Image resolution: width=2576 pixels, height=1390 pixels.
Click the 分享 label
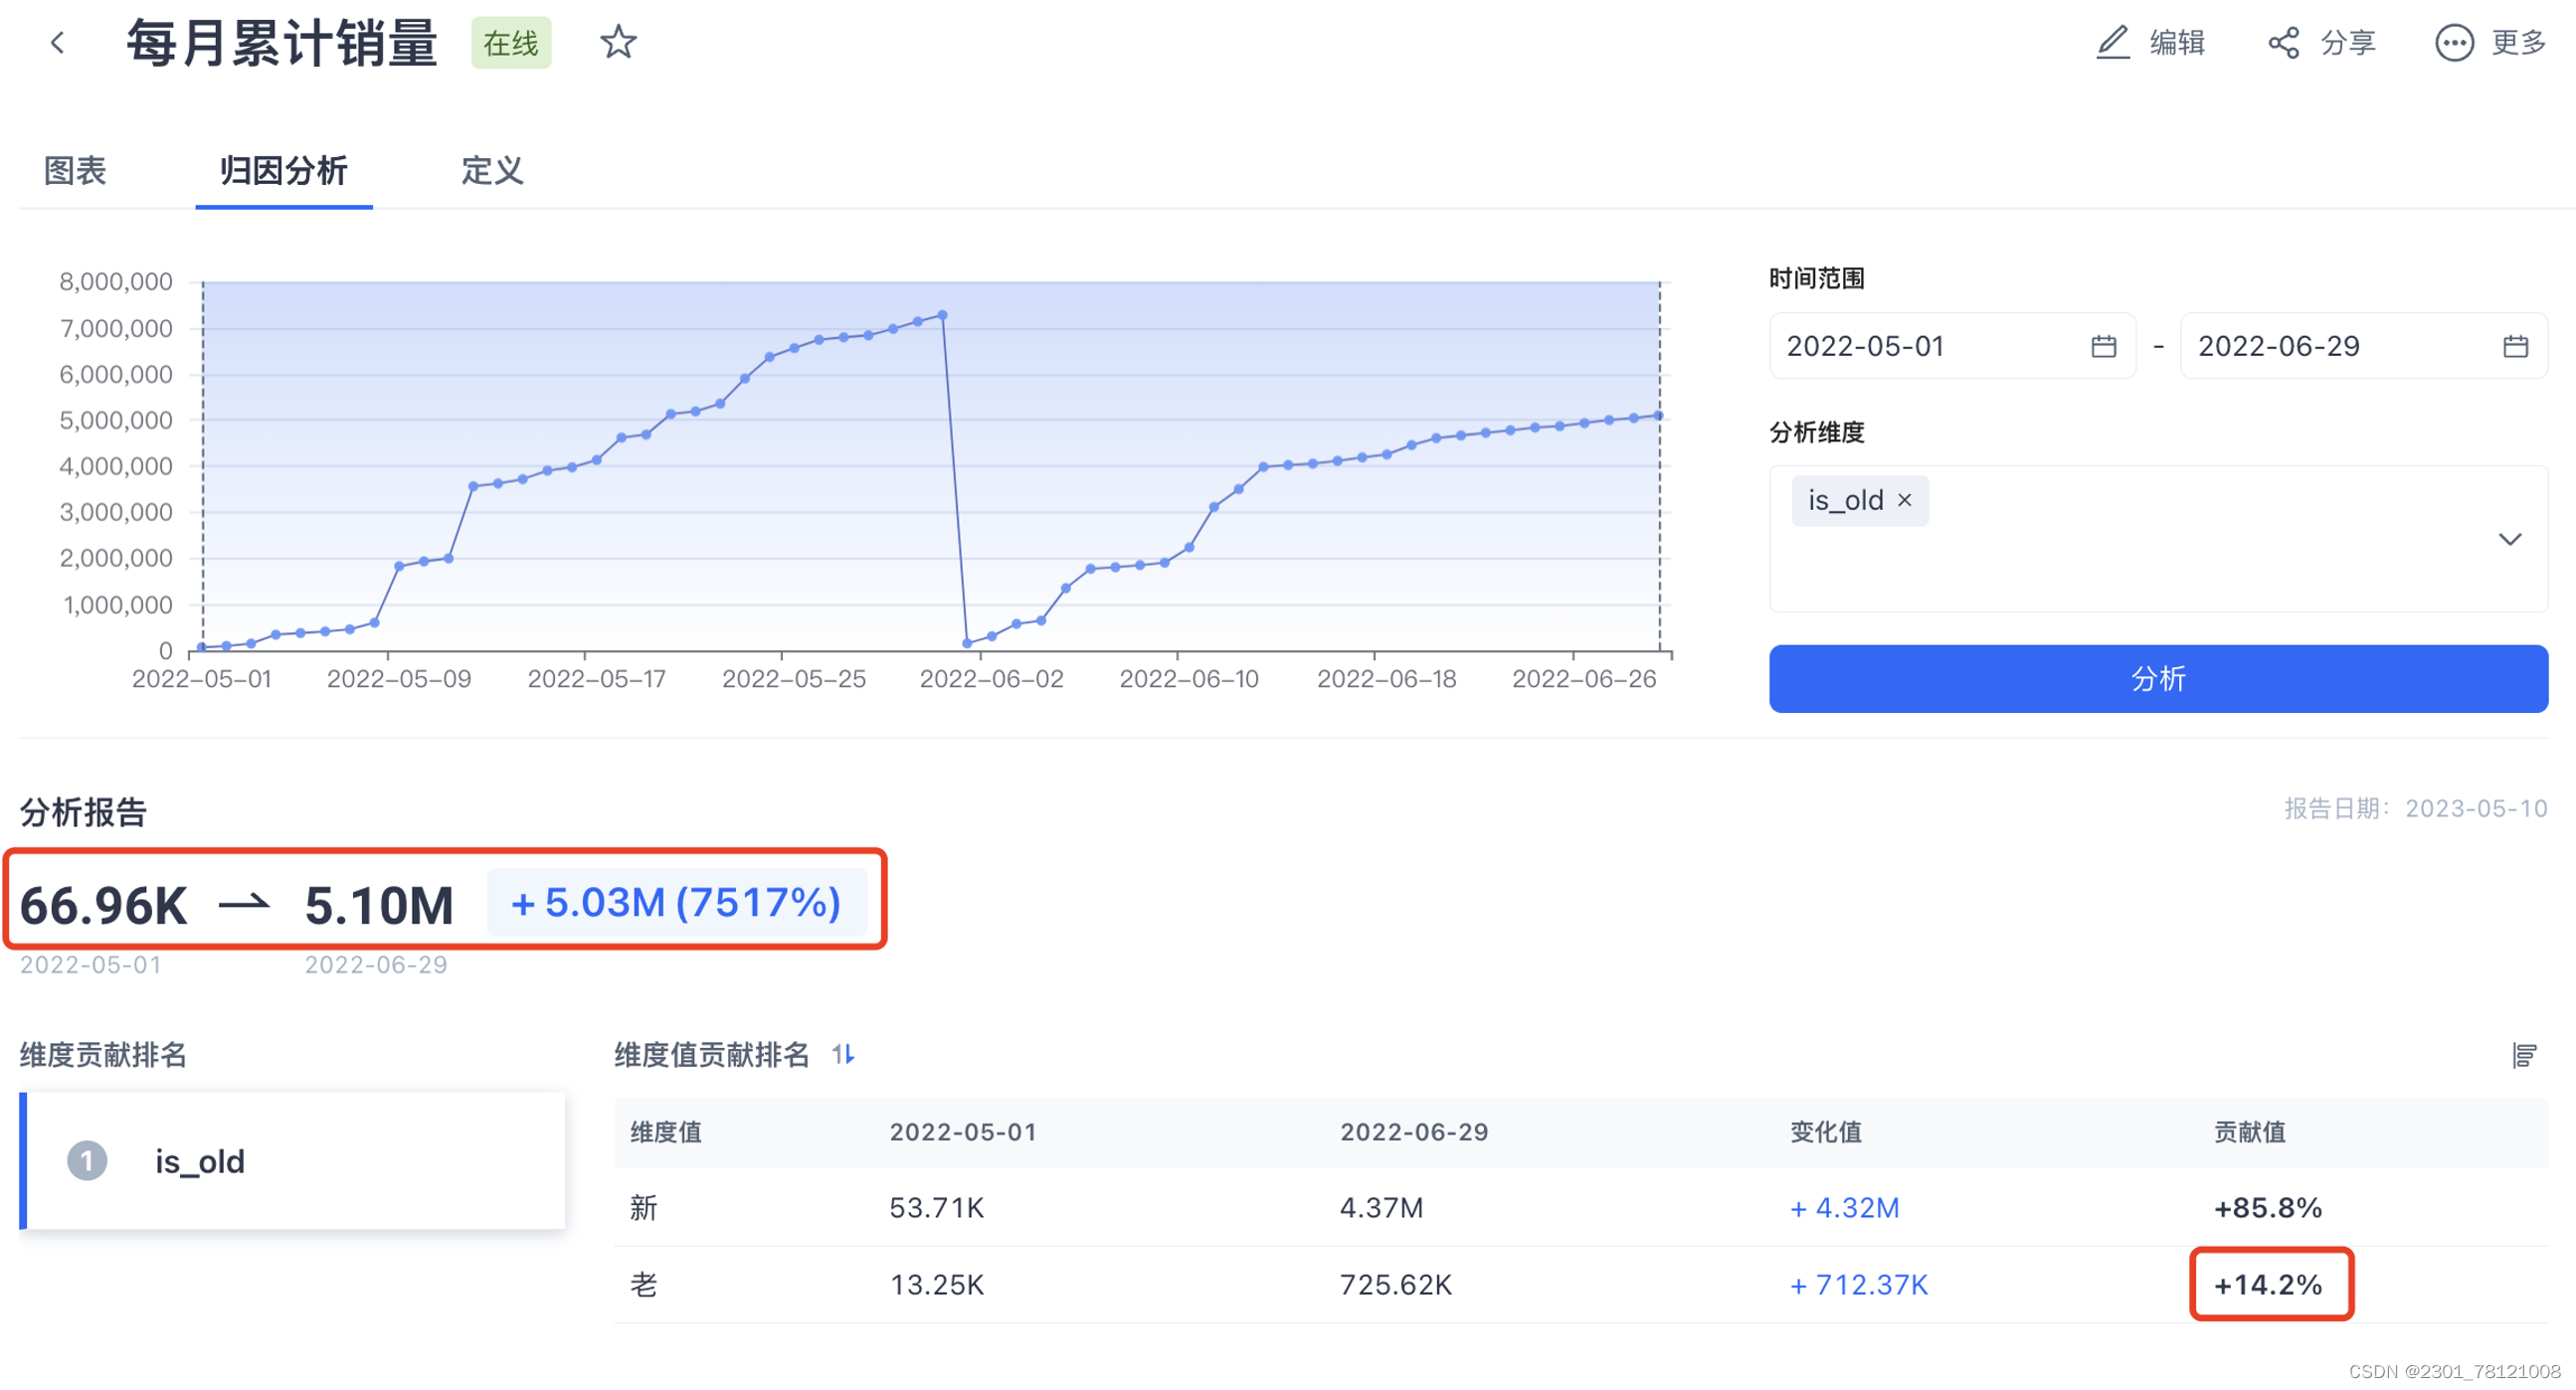click(2348, 43)
